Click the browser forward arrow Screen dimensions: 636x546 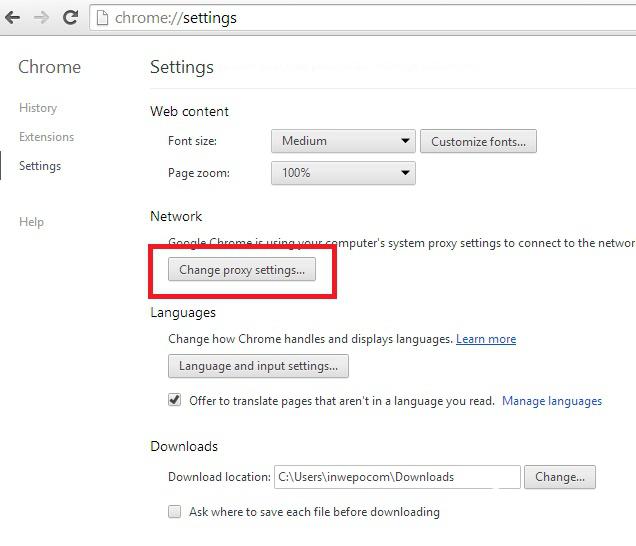[x=42, y=18]
